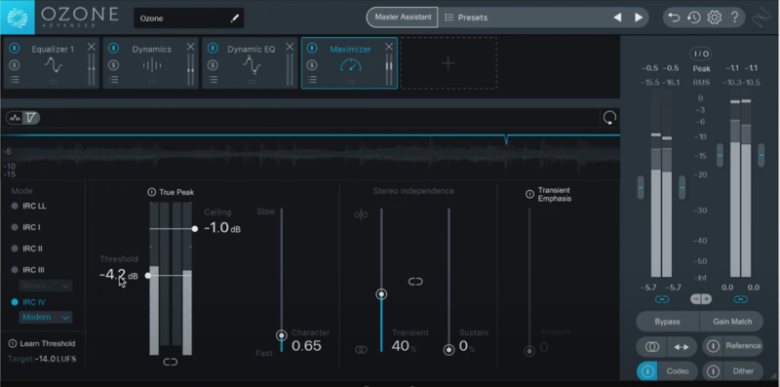780x387 pixels.
Task: Go to next preset arrow
Action: [638, 17]
